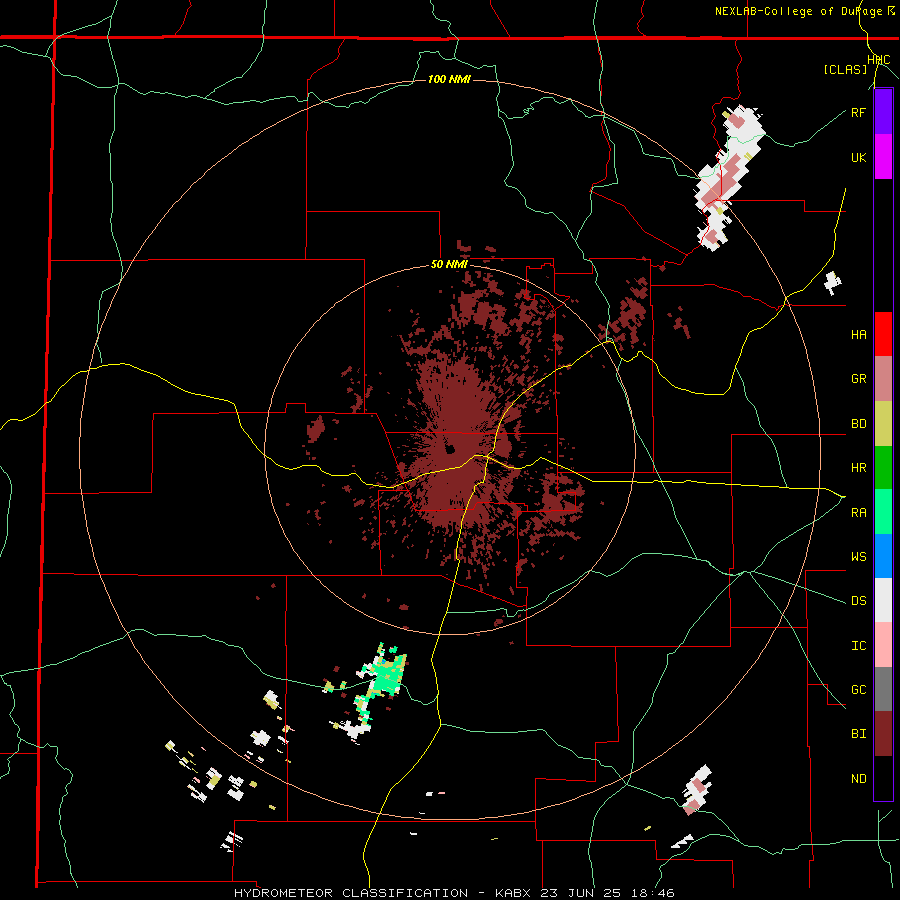The image size is (900, 900).
Task: Pick the RA rain light green swatch
Action: pyautogui.click(x=883, y=512)
